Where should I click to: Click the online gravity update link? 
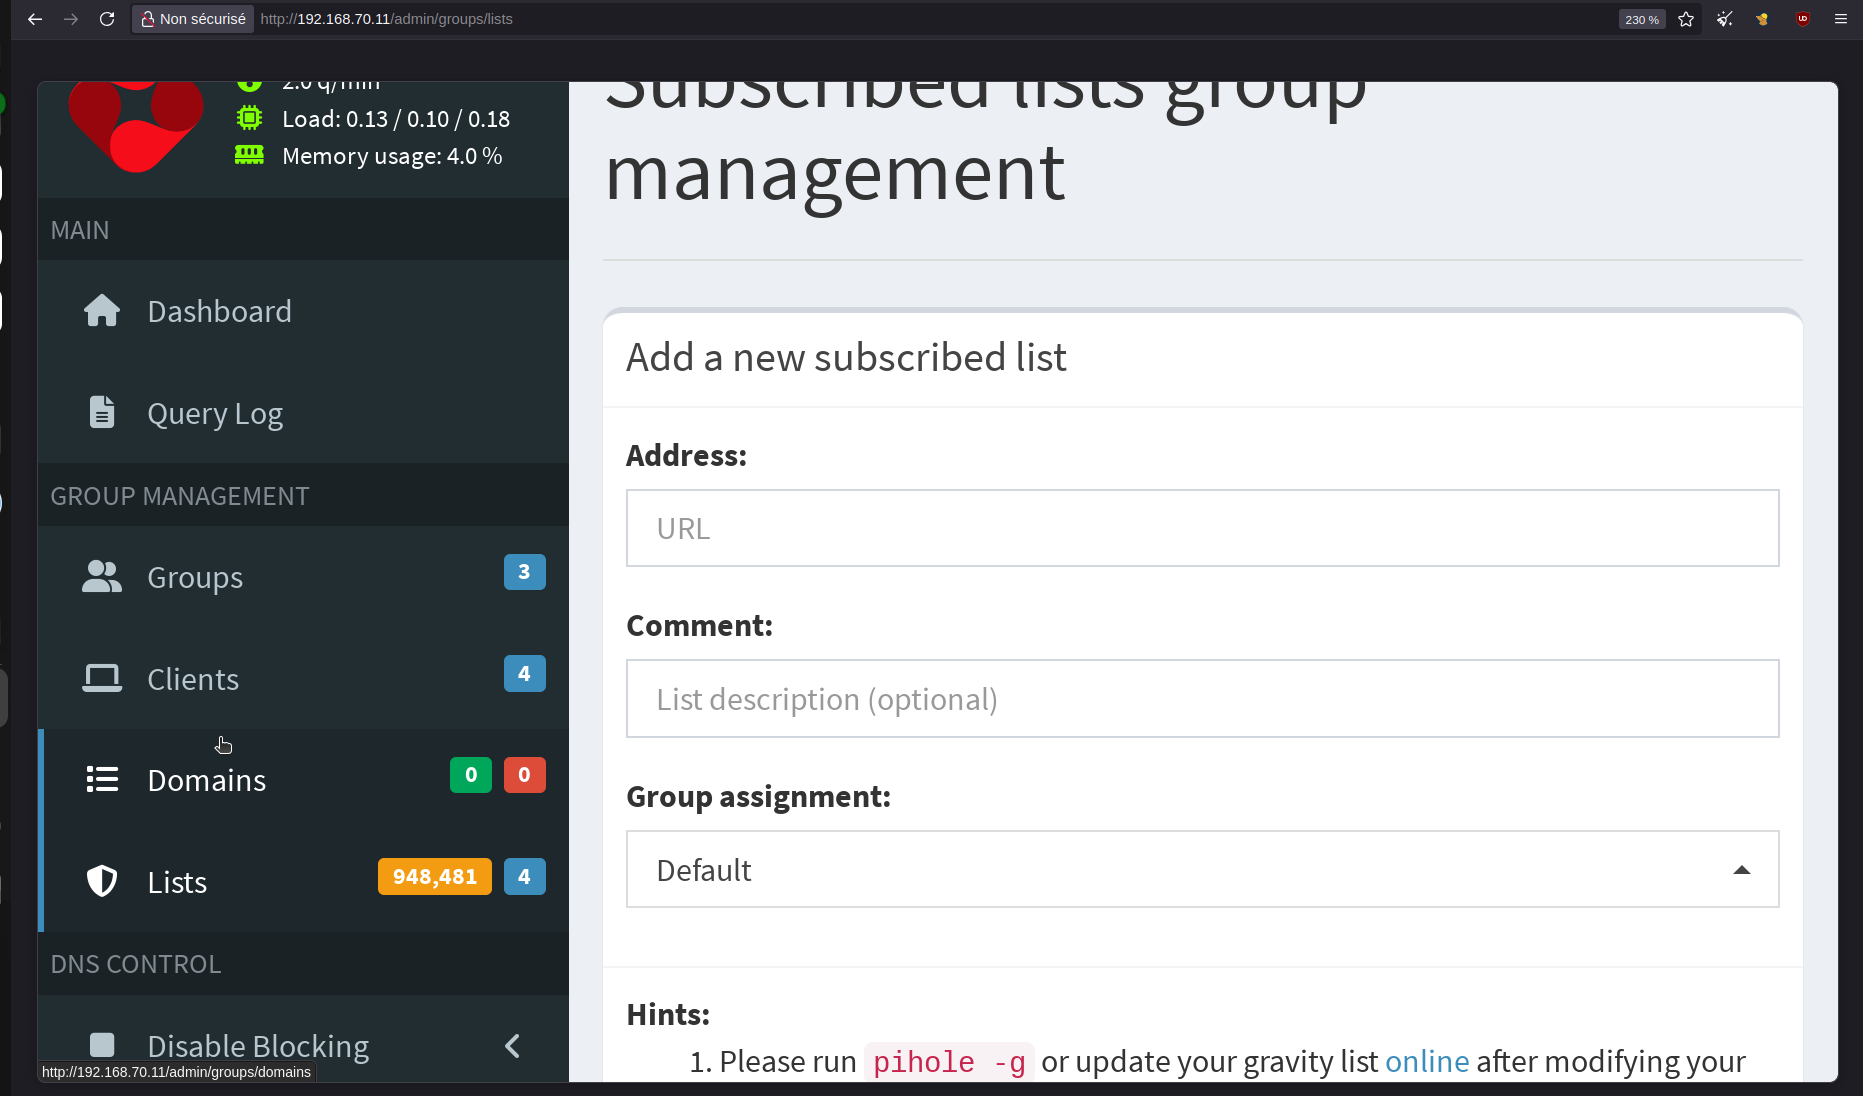[x=1427, y=1061]
